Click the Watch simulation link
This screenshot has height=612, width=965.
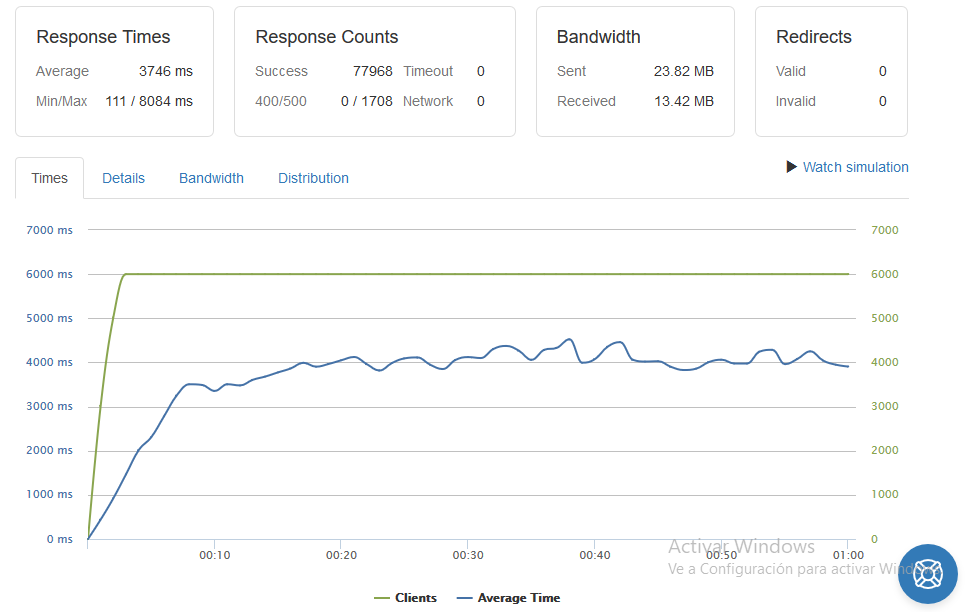(x=855, y=167)
